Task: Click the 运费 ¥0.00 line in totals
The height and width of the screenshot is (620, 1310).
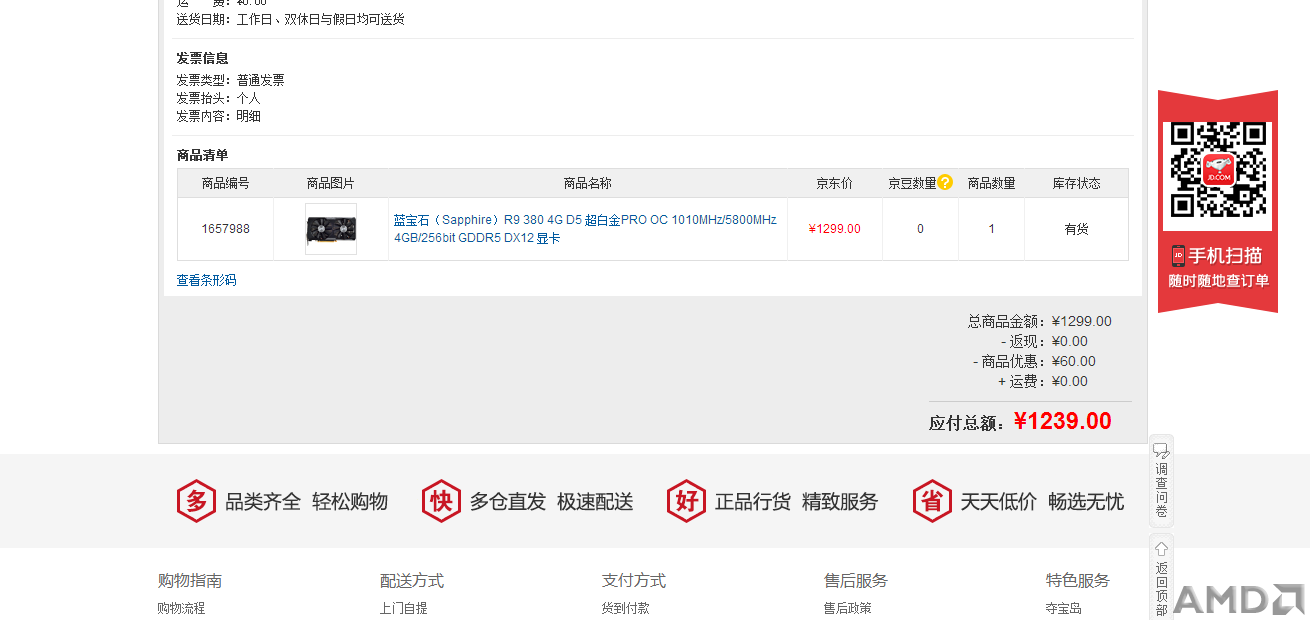Action: [1043, 381]
